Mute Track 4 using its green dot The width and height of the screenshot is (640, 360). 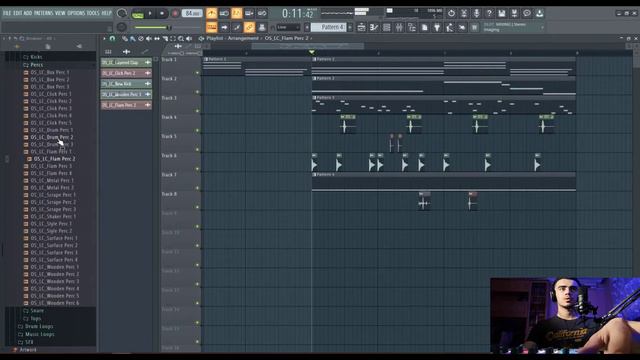tap(198, 130)
